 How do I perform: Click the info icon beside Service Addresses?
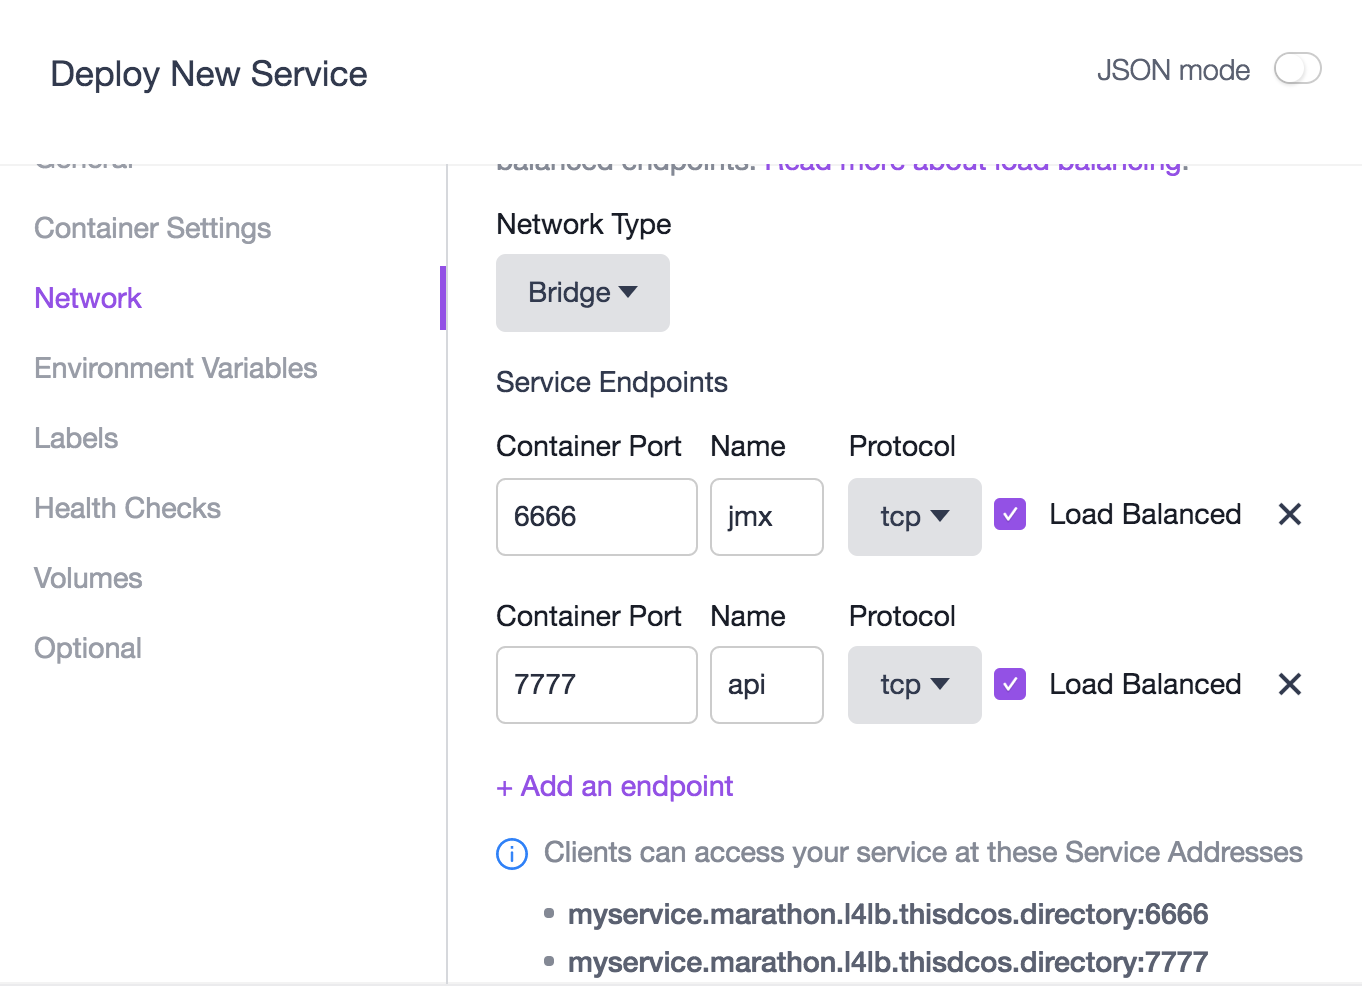[512, 854]
